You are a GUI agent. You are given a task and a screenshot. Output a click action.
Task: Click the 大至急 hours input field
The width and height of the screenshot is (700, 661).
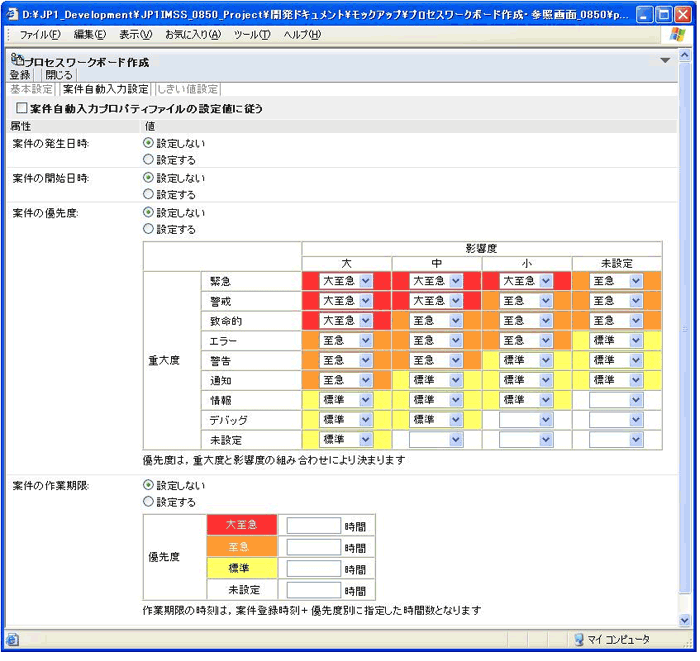[315, 527]
